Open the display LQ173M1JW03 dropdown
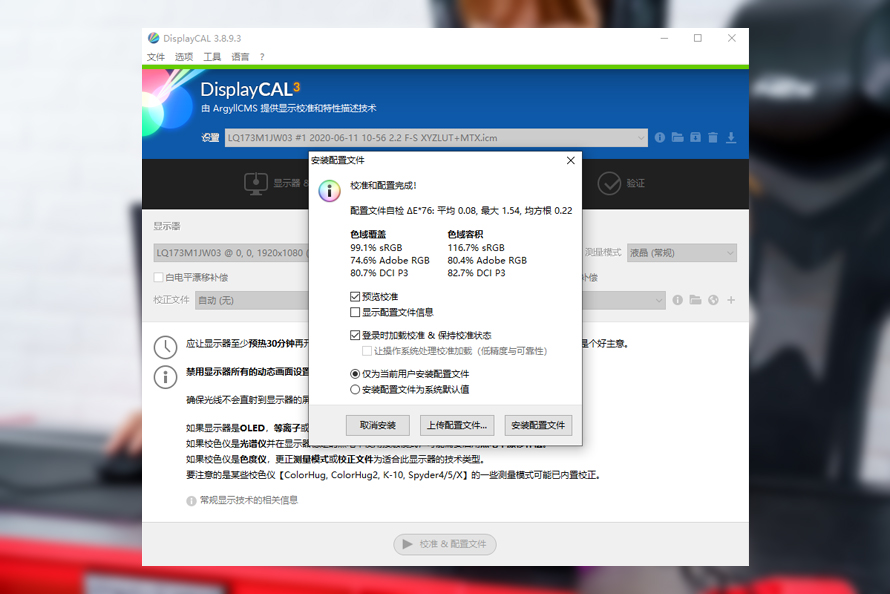The height and width of the screenshot is (594, 890). point(231,253)
